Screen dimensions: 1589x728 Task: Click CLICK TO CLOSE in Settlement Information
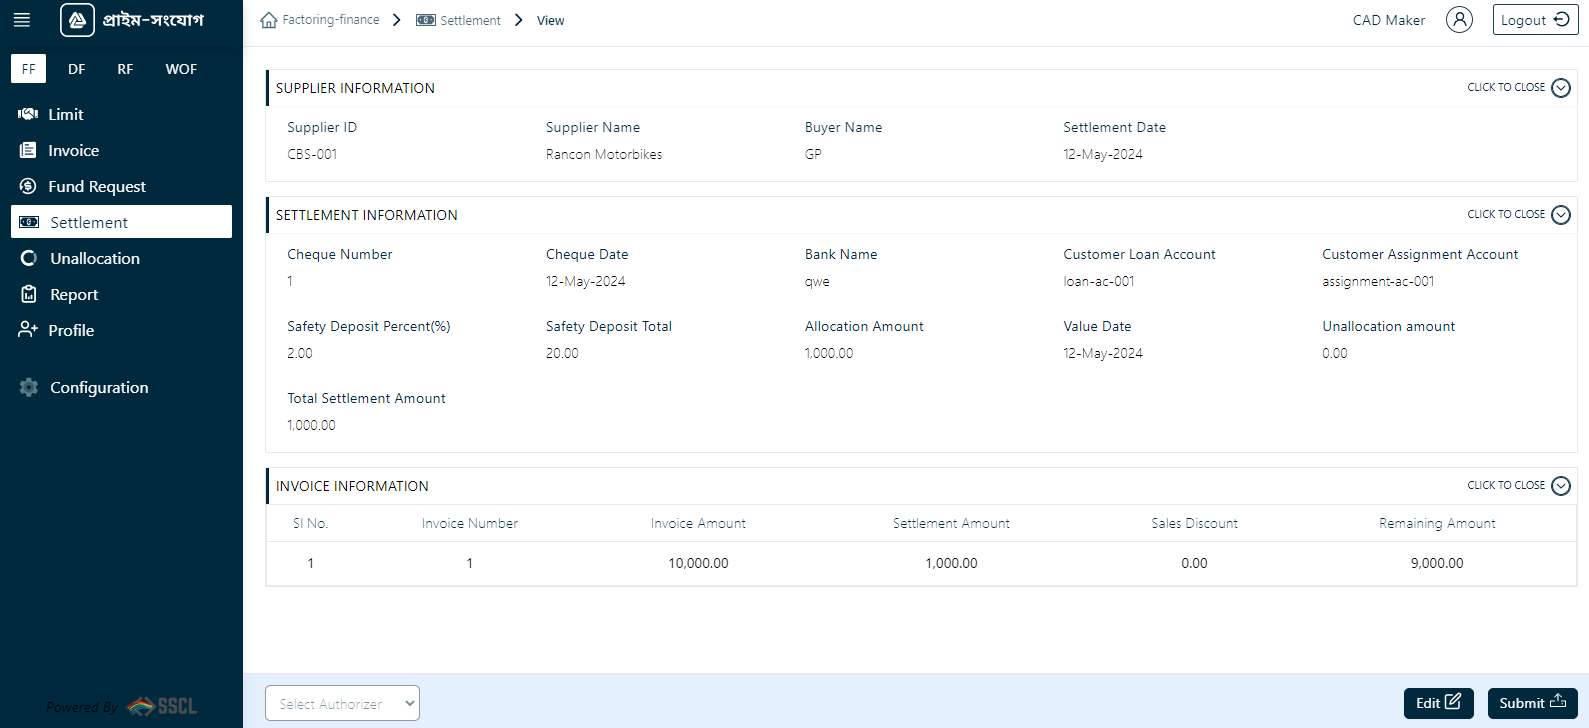click(1506, 215)
